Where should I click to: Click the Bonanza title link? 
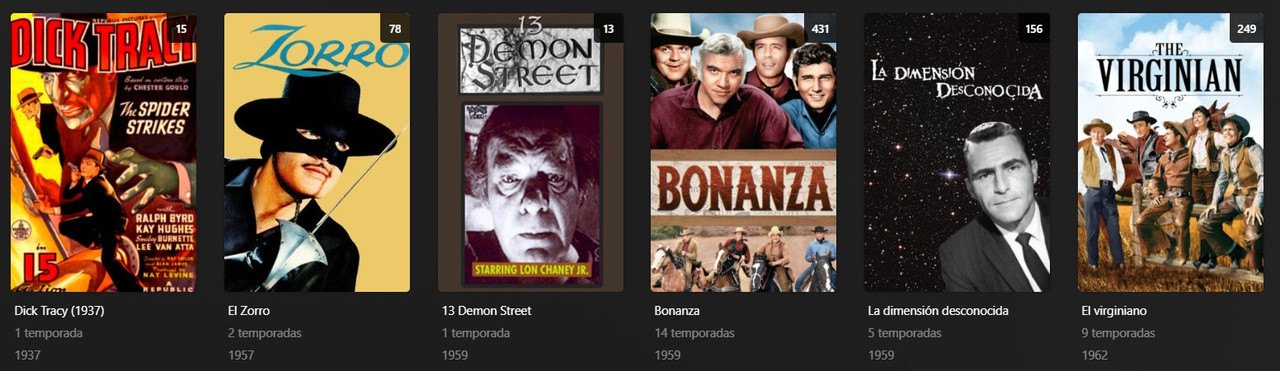[x=677, y=311]
